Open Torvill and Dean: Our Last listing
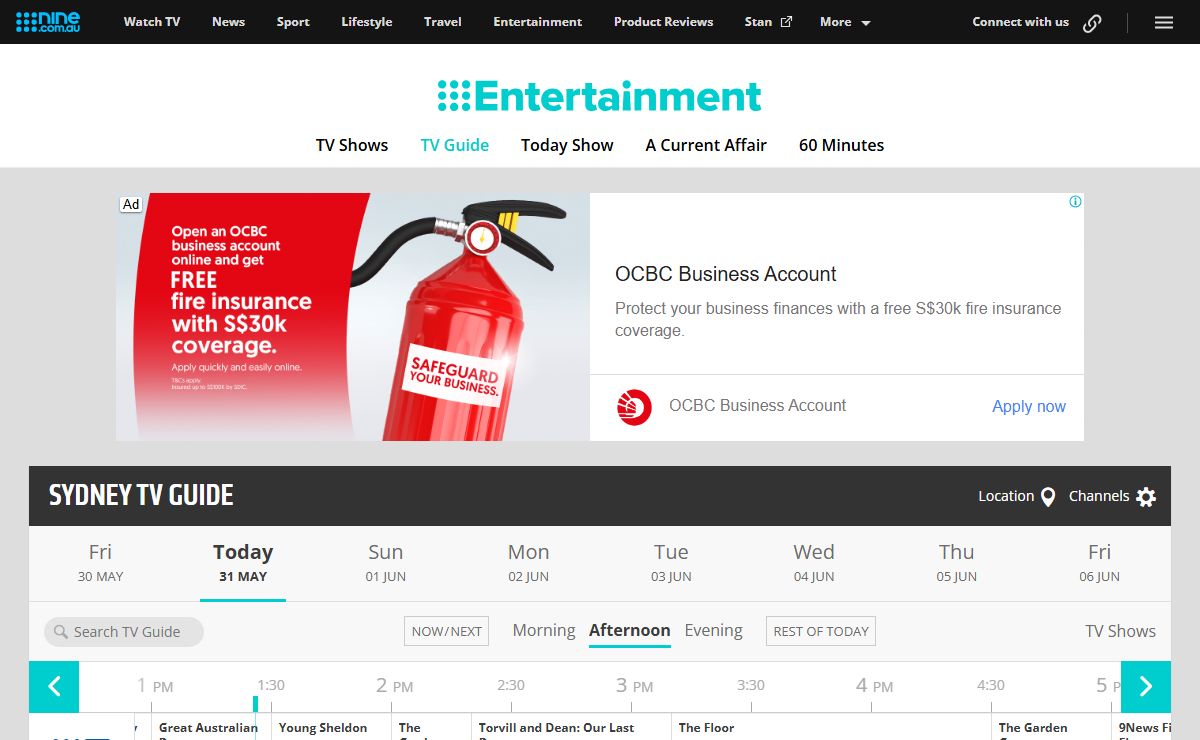 pos(571,727)
